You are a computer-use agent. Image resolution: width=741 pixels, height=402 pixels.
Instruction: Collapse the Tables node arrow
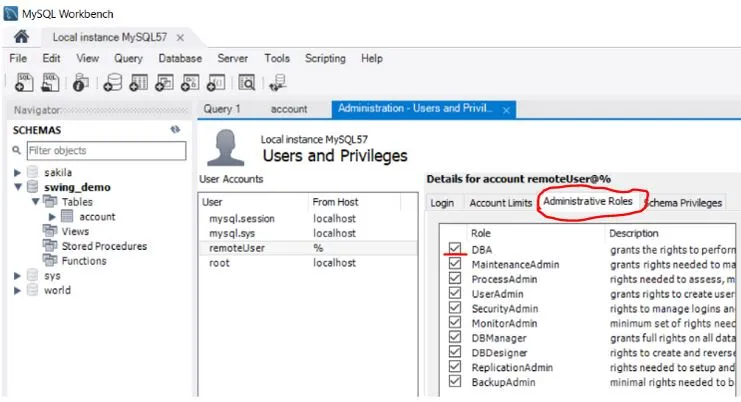(x=35, y=202)
